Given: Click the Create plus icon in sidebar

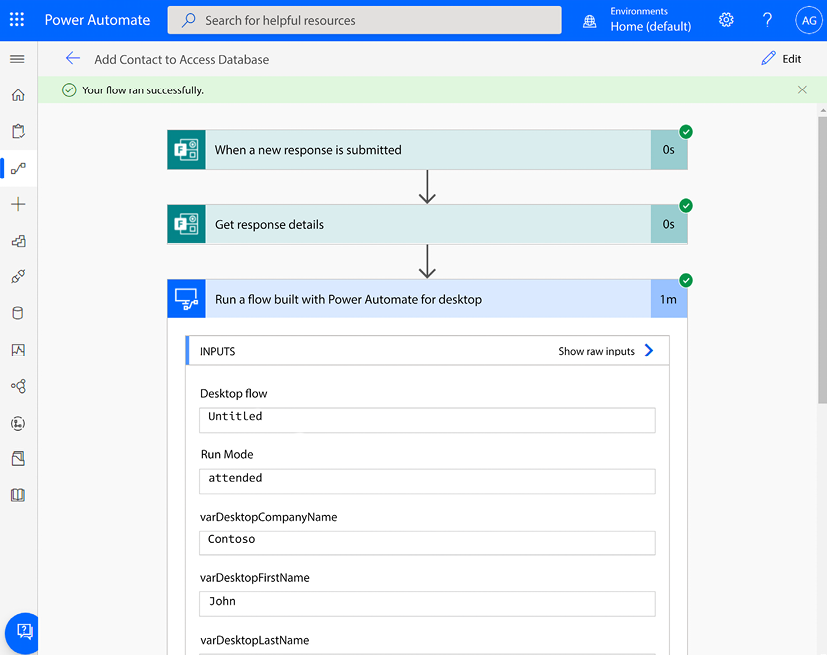Looking at the screenshot, I should pyautogui.click(x=18, y=204).
